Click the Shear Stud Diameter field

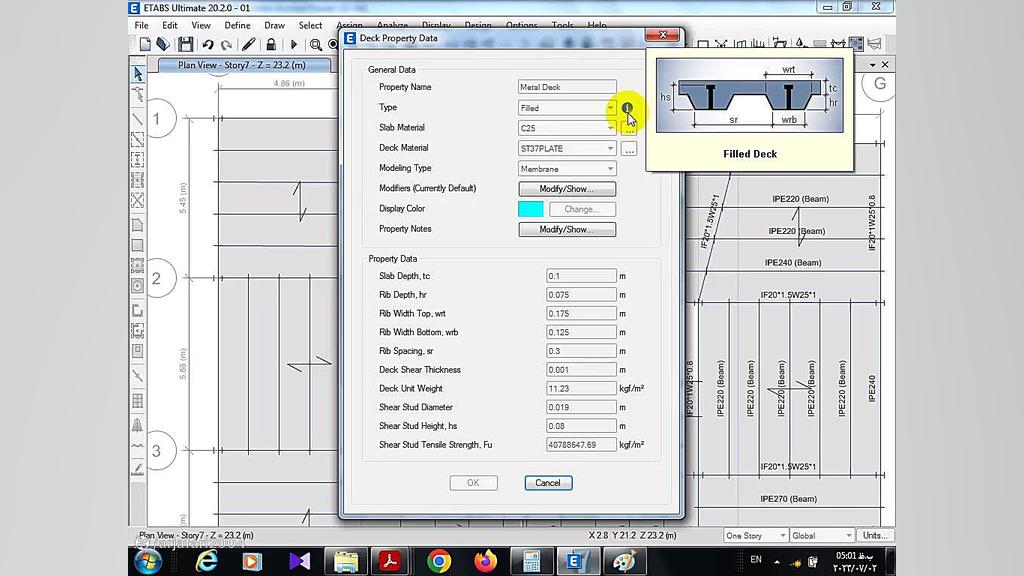581,408
